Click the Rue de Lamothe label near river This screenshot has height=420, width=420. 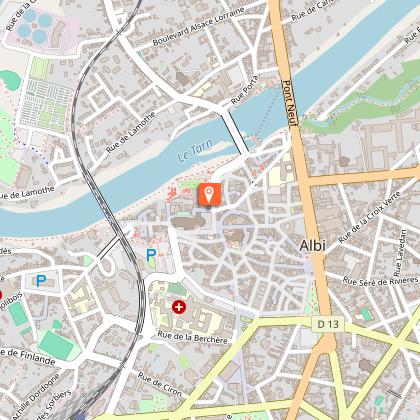[x=131, y=132]
